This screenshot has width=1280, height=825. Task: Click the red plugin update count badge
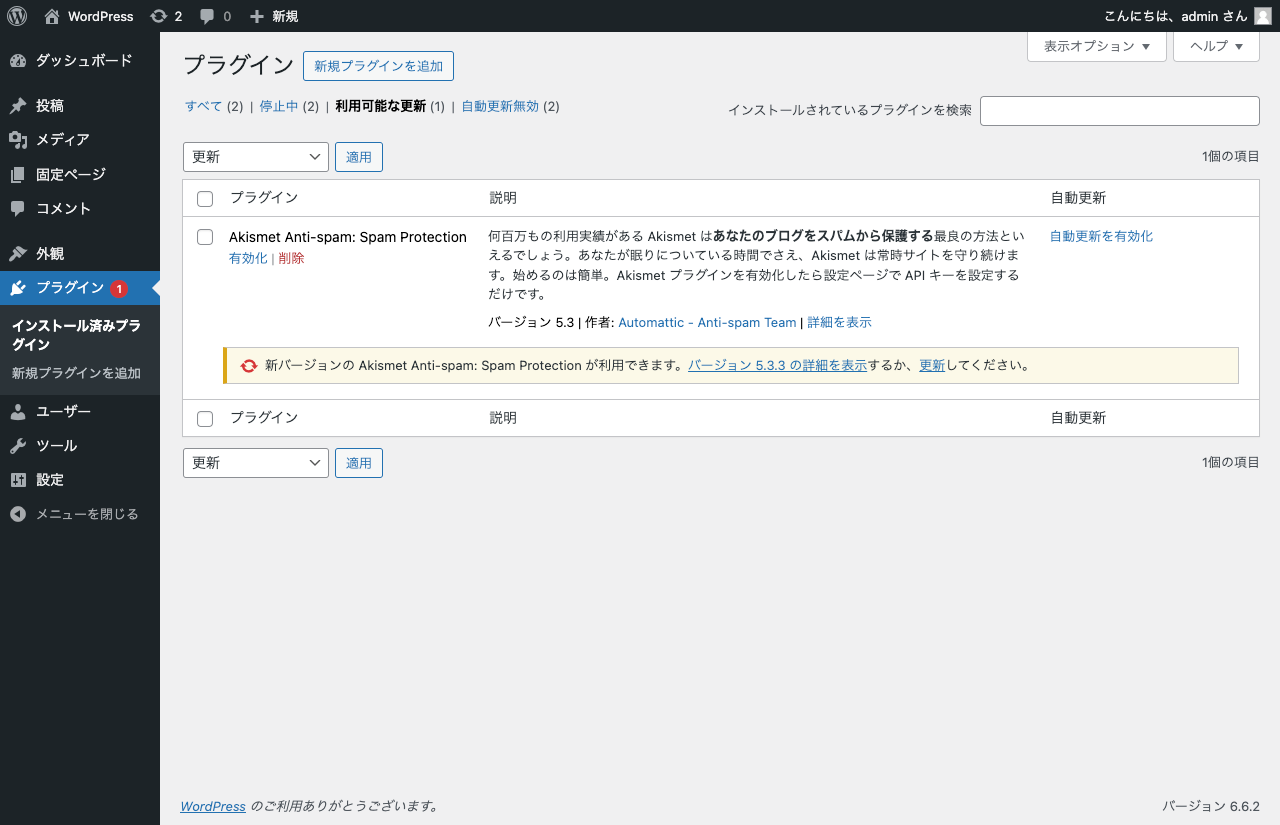118,289
